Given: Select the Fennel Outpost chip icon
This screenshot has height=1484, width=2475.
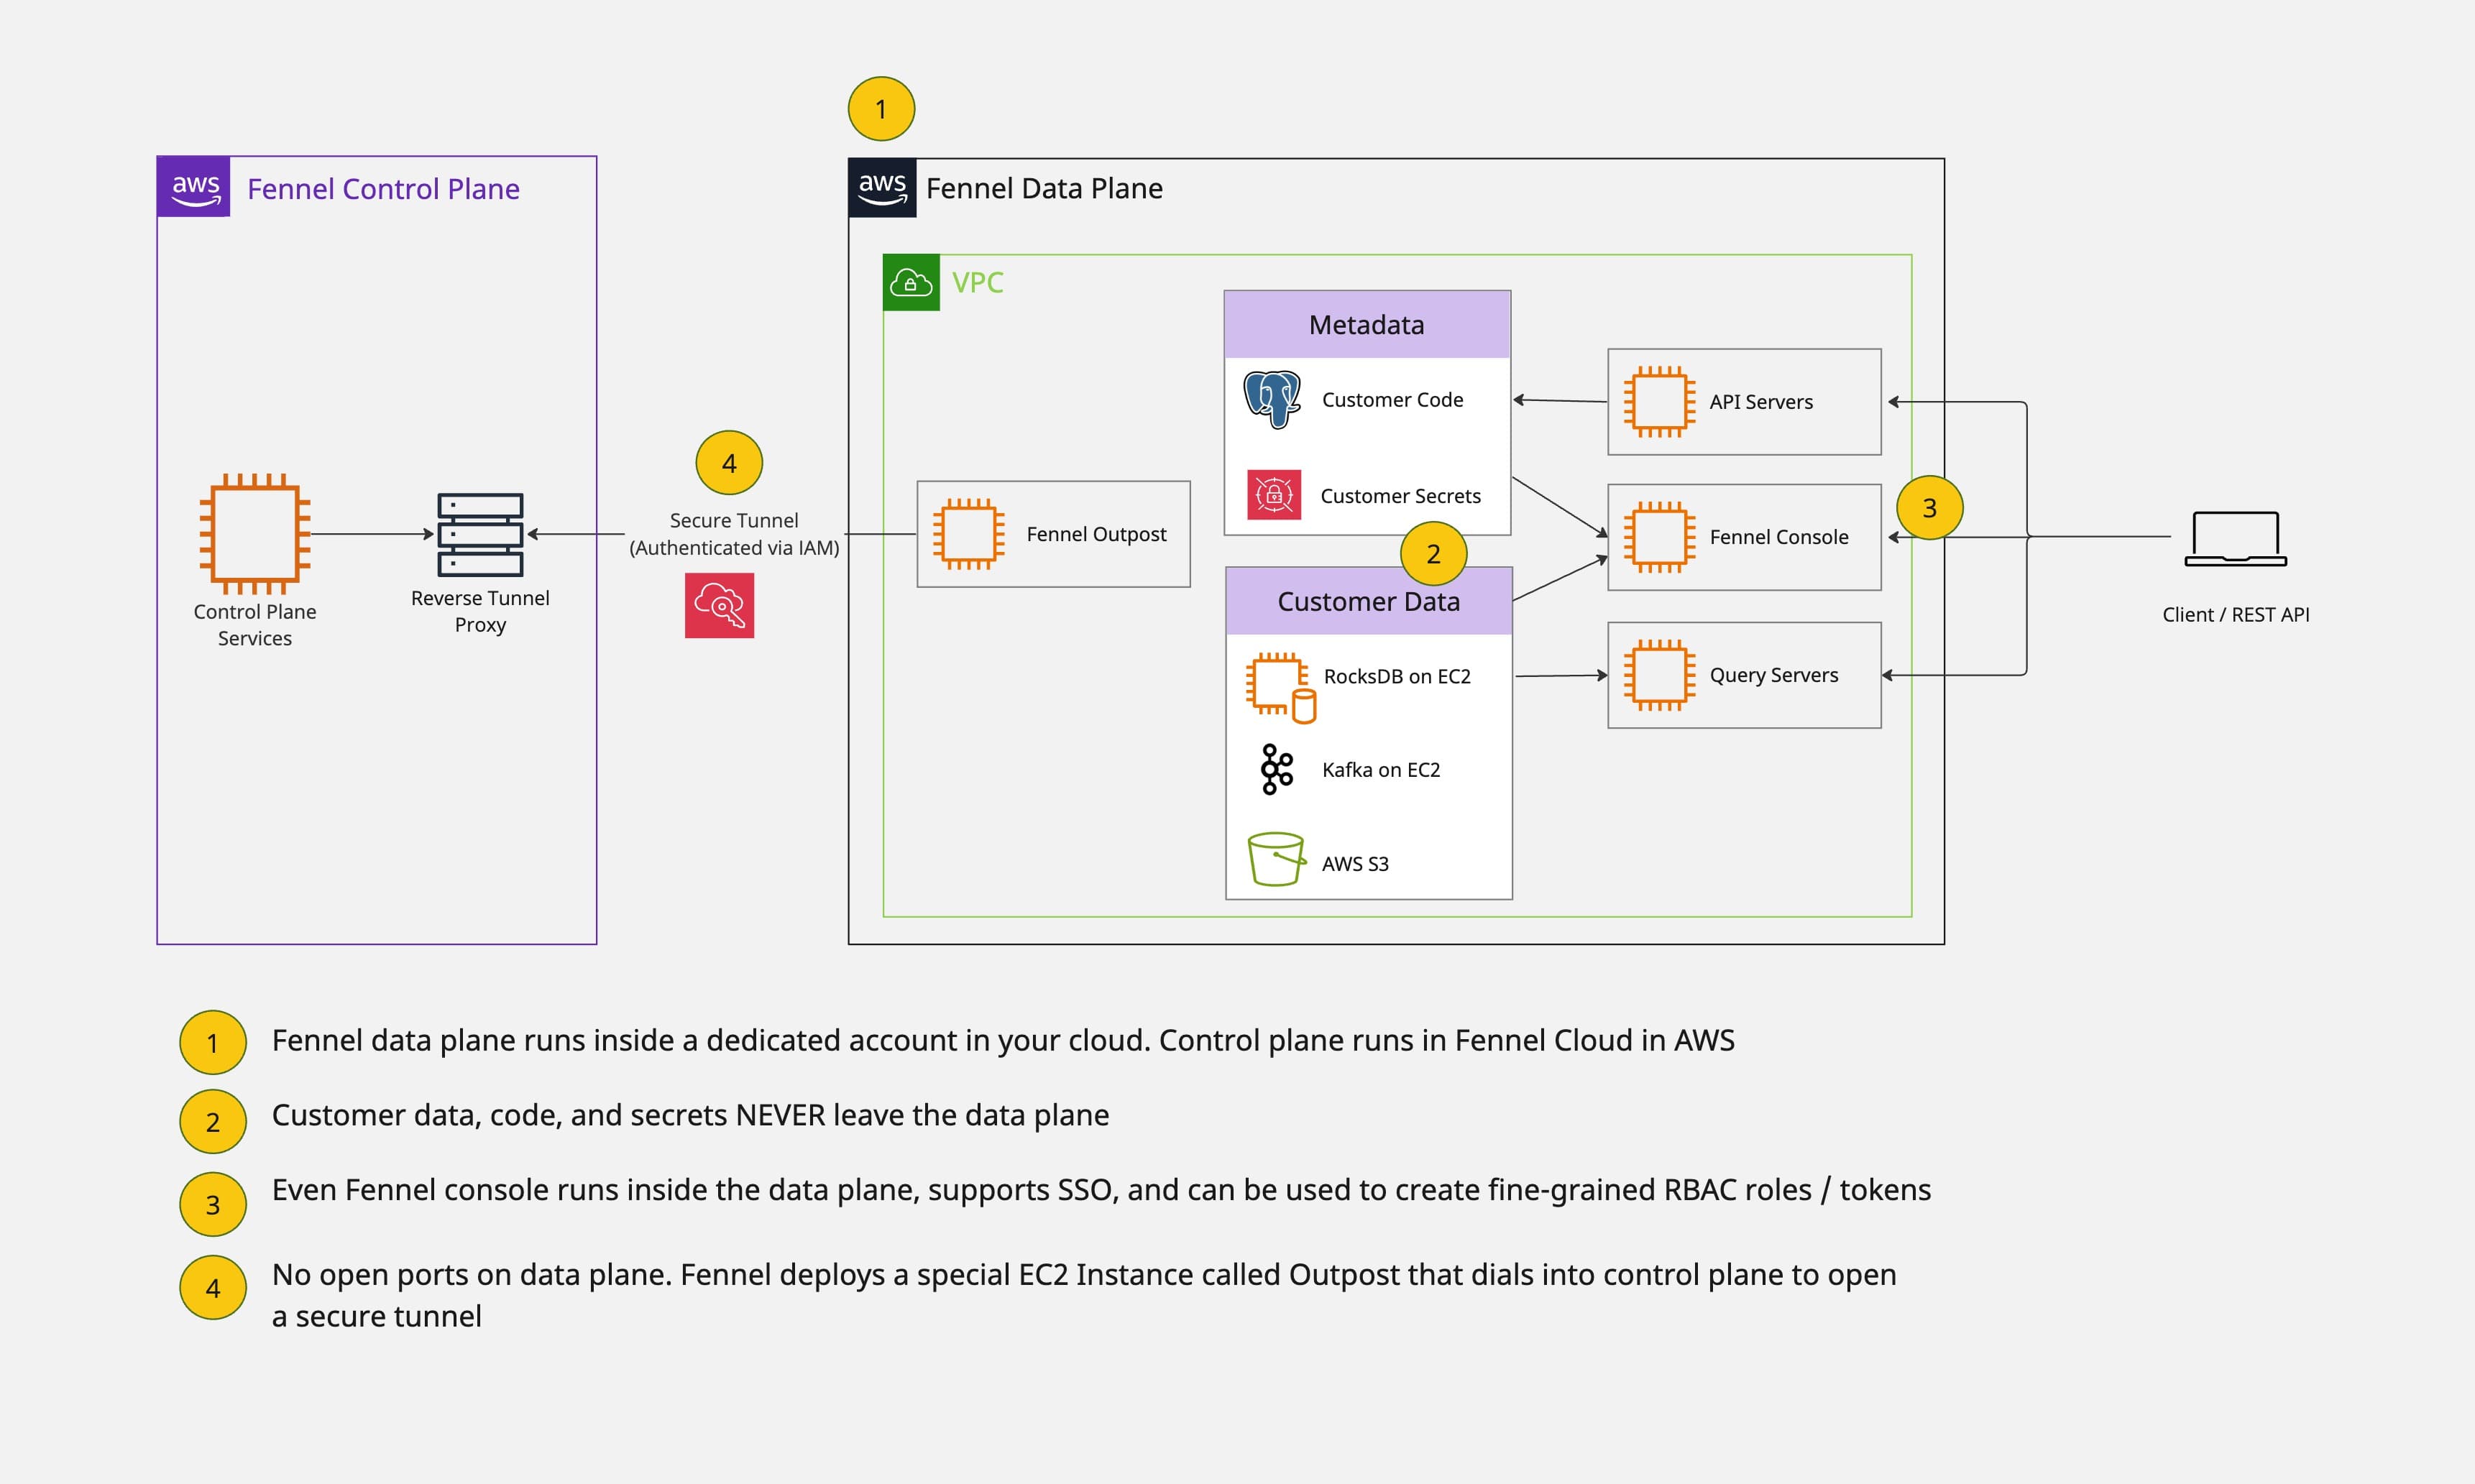Looking at the screenshot, I should click(x=969, y=534).
